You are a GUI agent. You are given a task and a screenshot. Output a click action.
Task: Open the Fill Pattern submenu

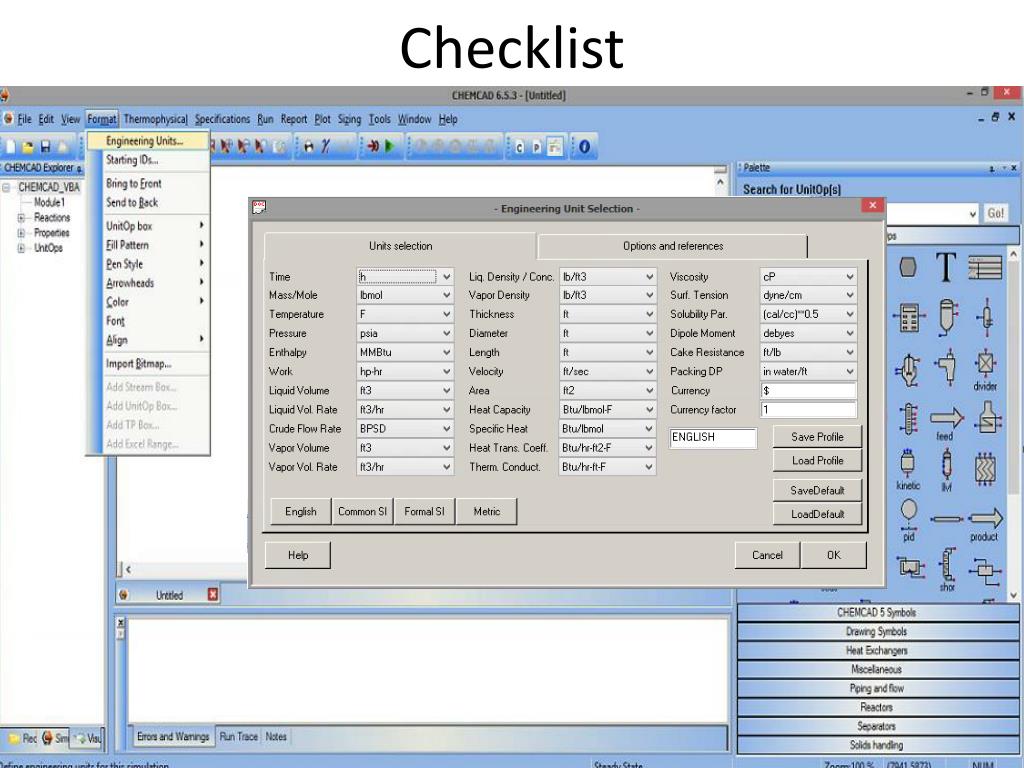[148, 245]
